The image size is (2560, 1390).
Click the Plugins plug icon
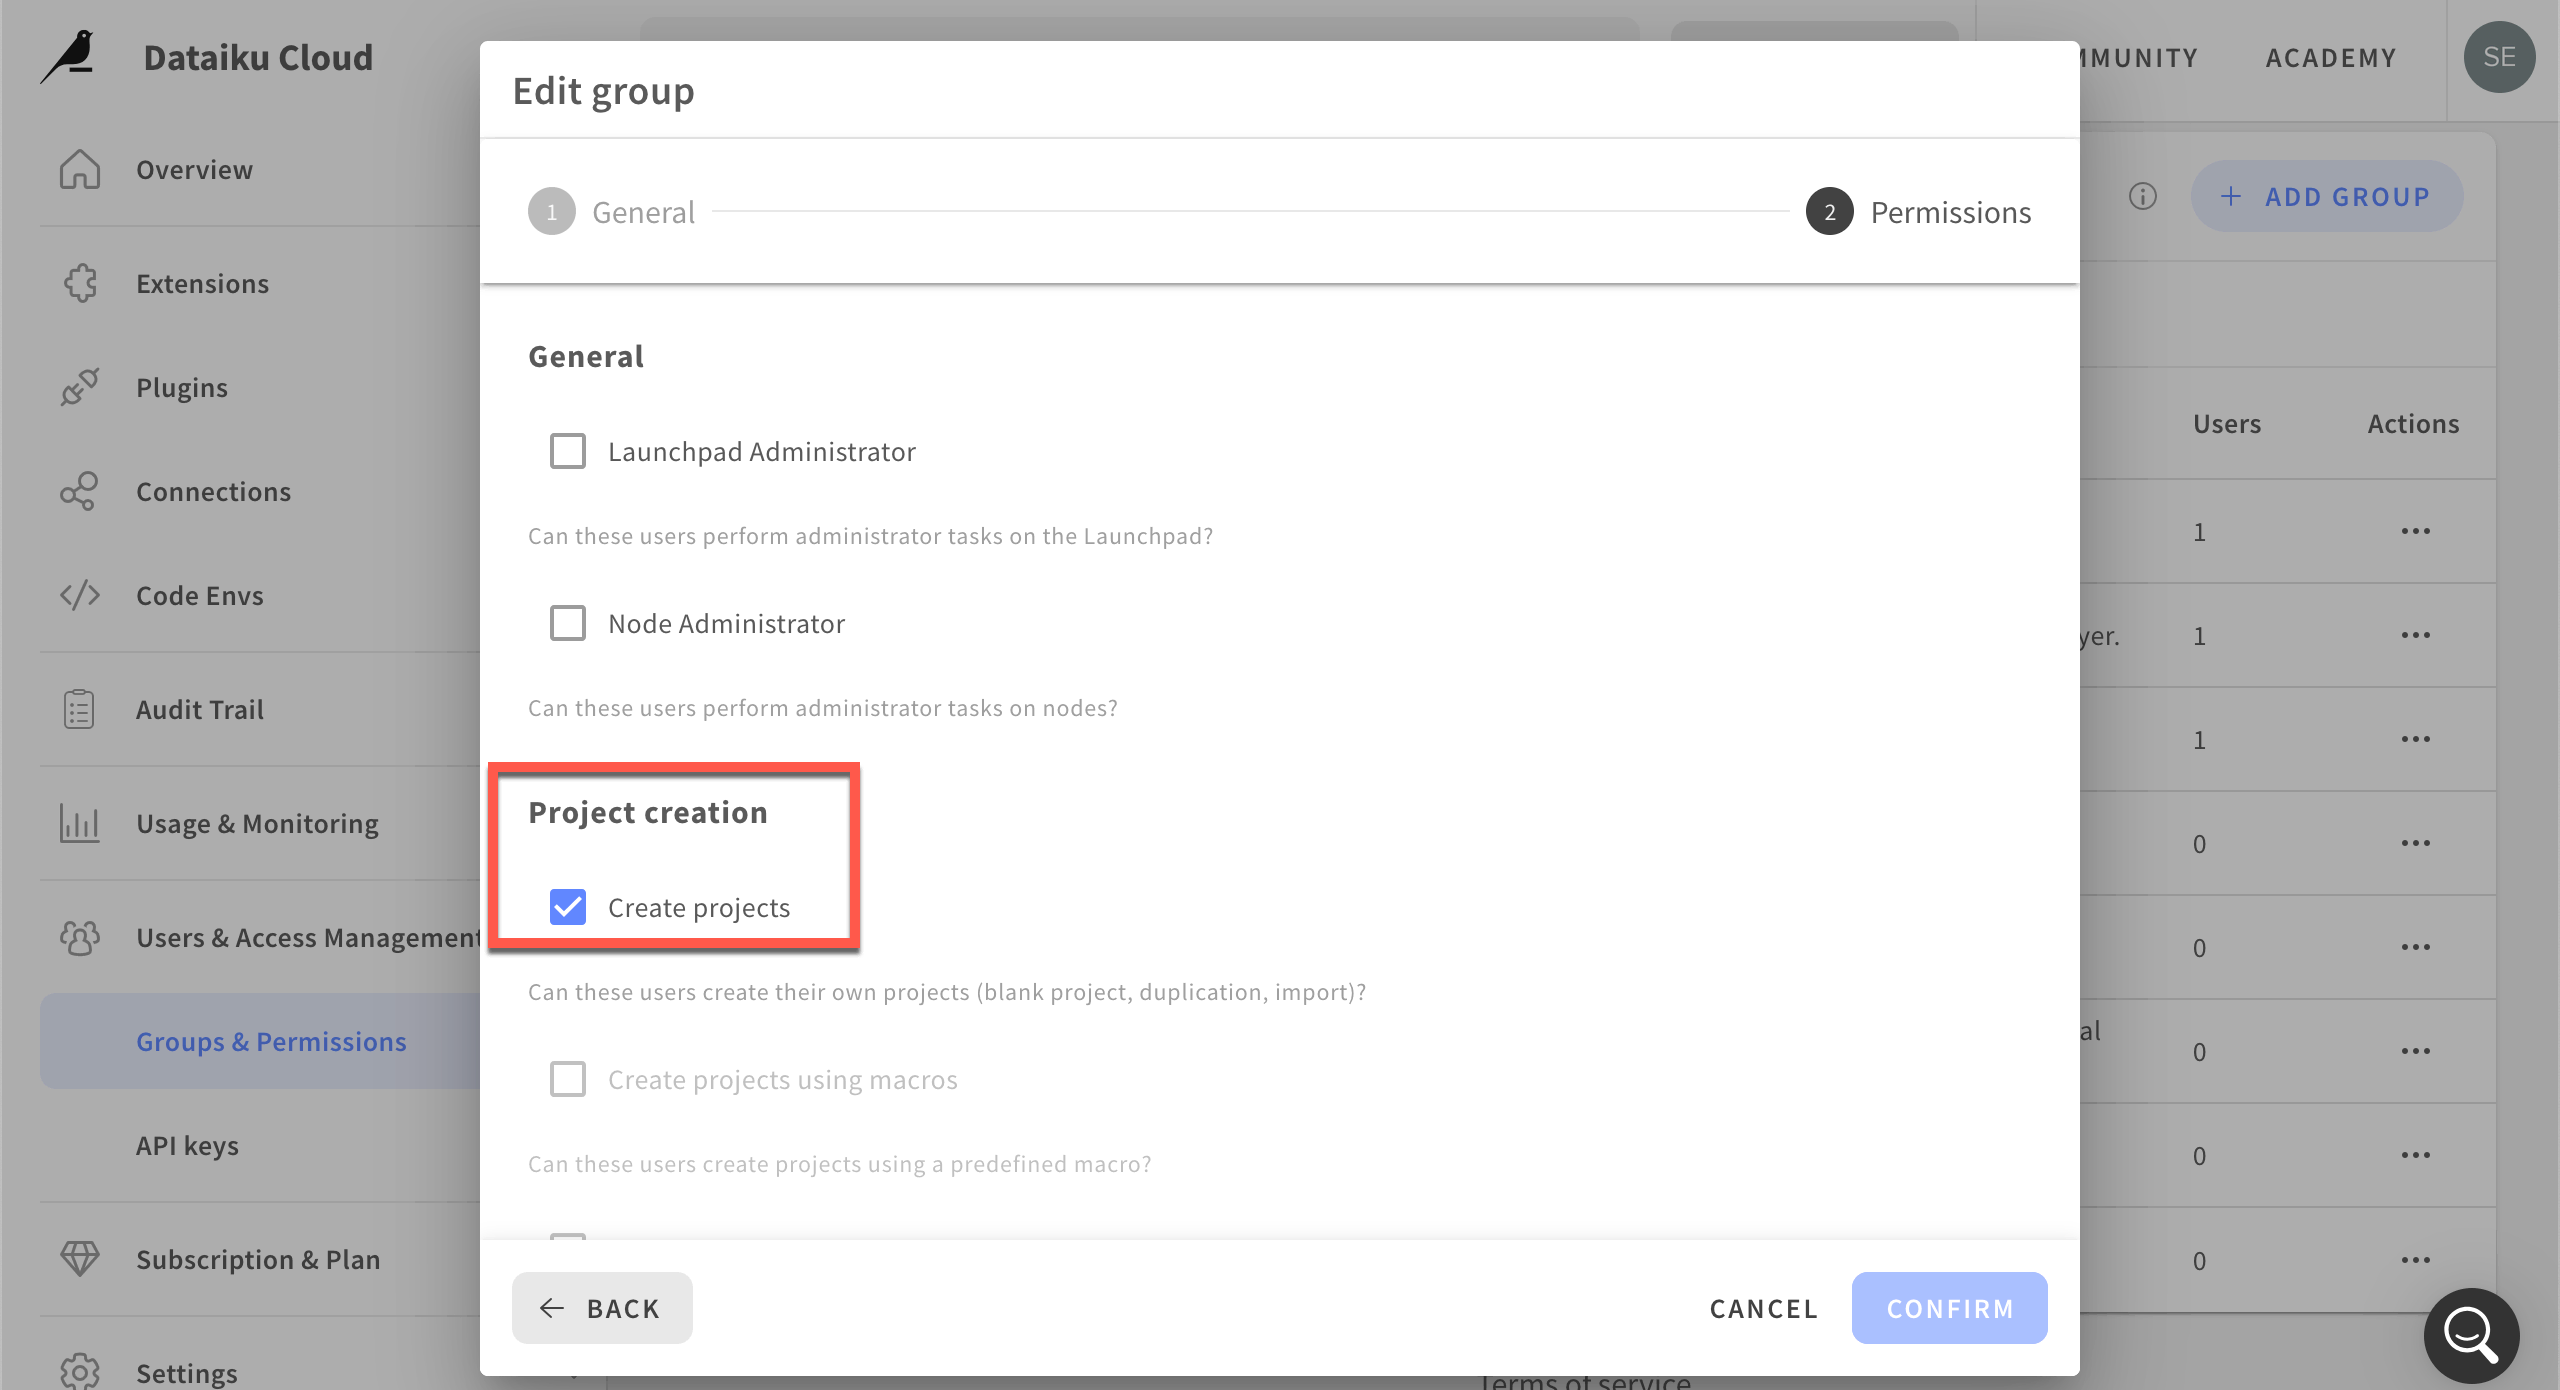click(80, 387)
